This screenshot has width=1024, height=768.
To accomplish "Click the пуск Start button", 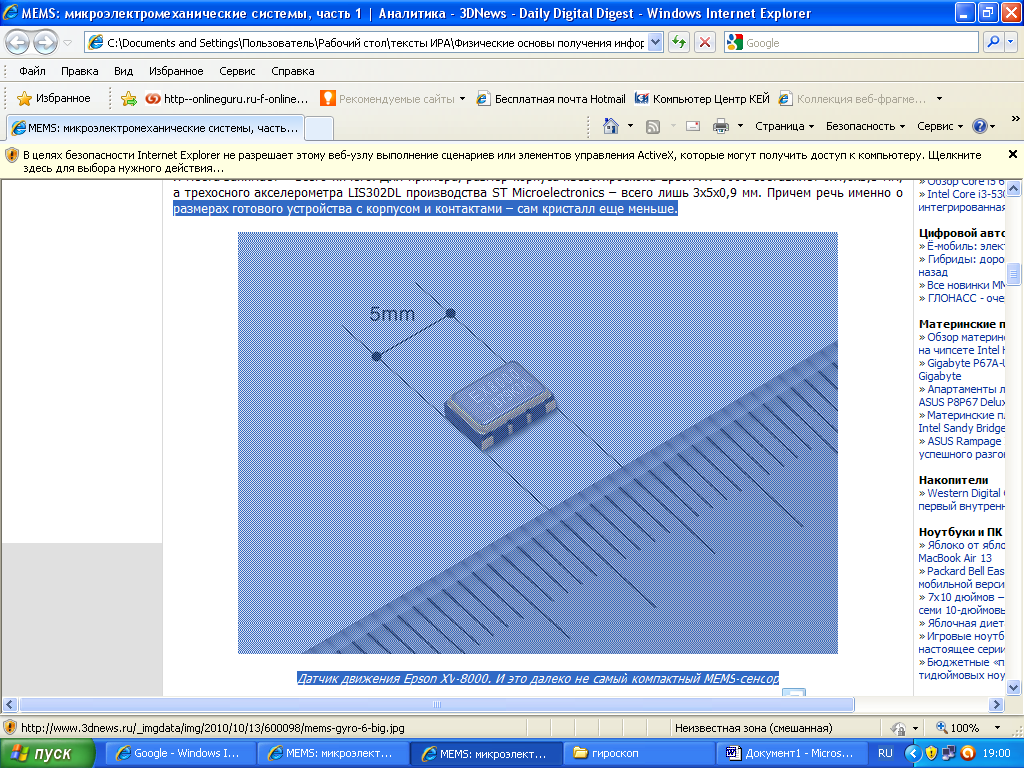I will 46,753.
